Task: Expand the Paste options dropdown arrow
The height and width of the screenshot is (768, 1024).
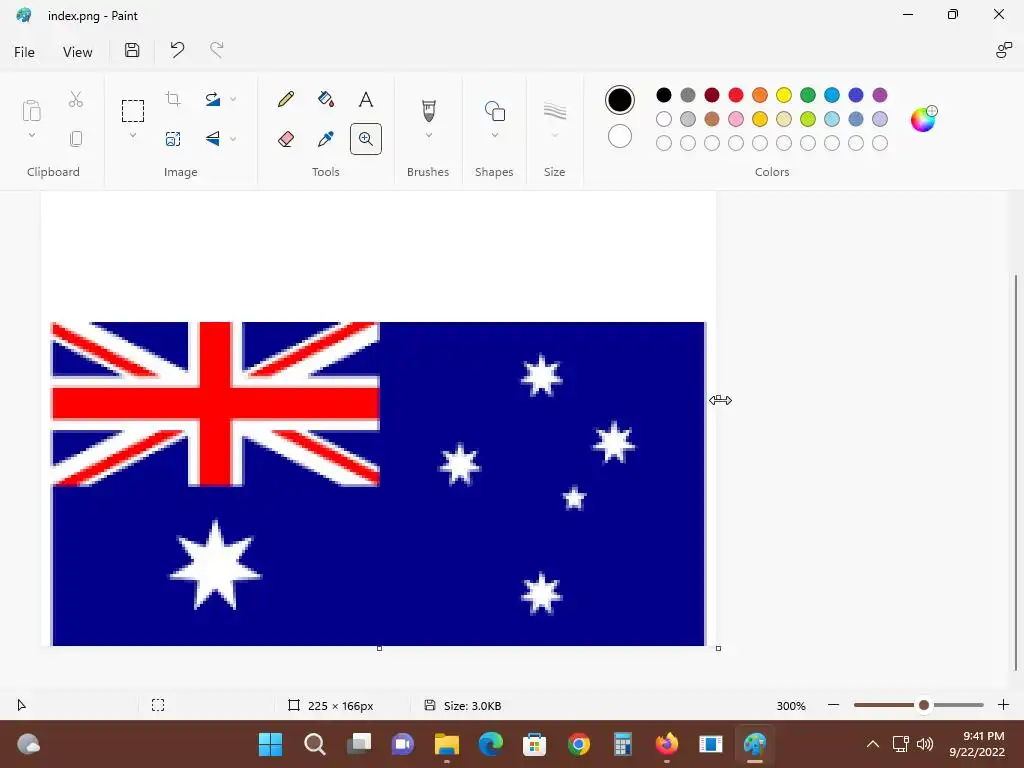Action: (31, 135)
